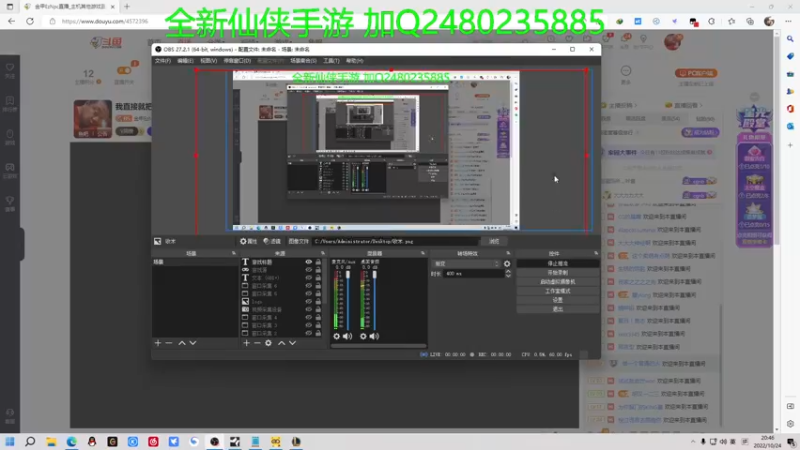
Task: Pop out the Scenes dock
Action: coord(234,253)
